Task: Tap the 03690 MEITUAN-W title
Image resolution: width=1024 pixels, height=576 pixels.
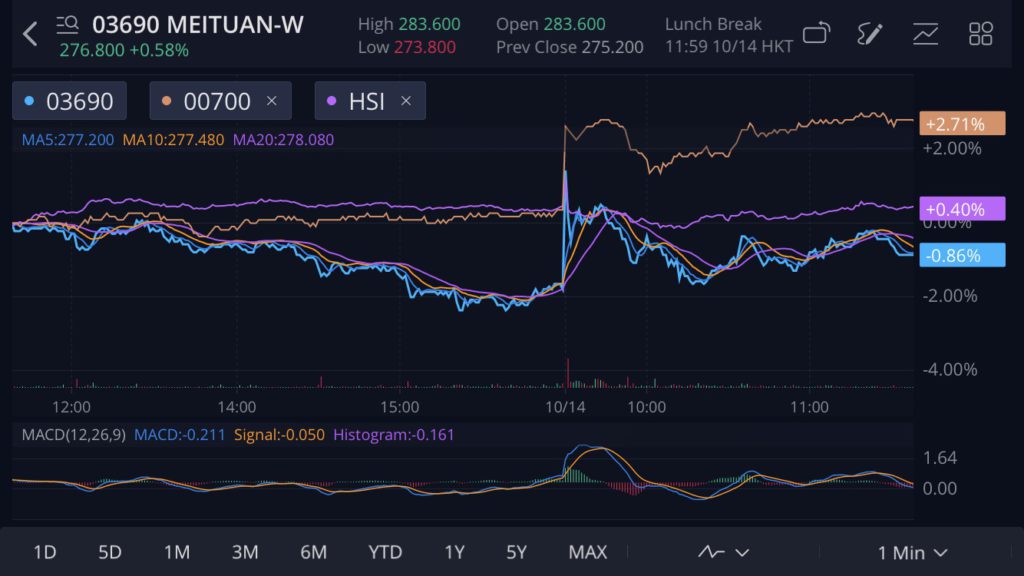Action: 198,25
